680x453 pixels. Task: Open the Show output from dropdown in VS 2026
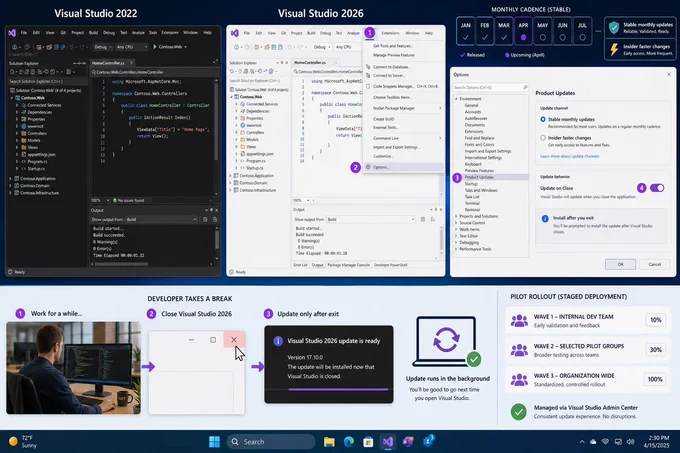pos(371,219)
